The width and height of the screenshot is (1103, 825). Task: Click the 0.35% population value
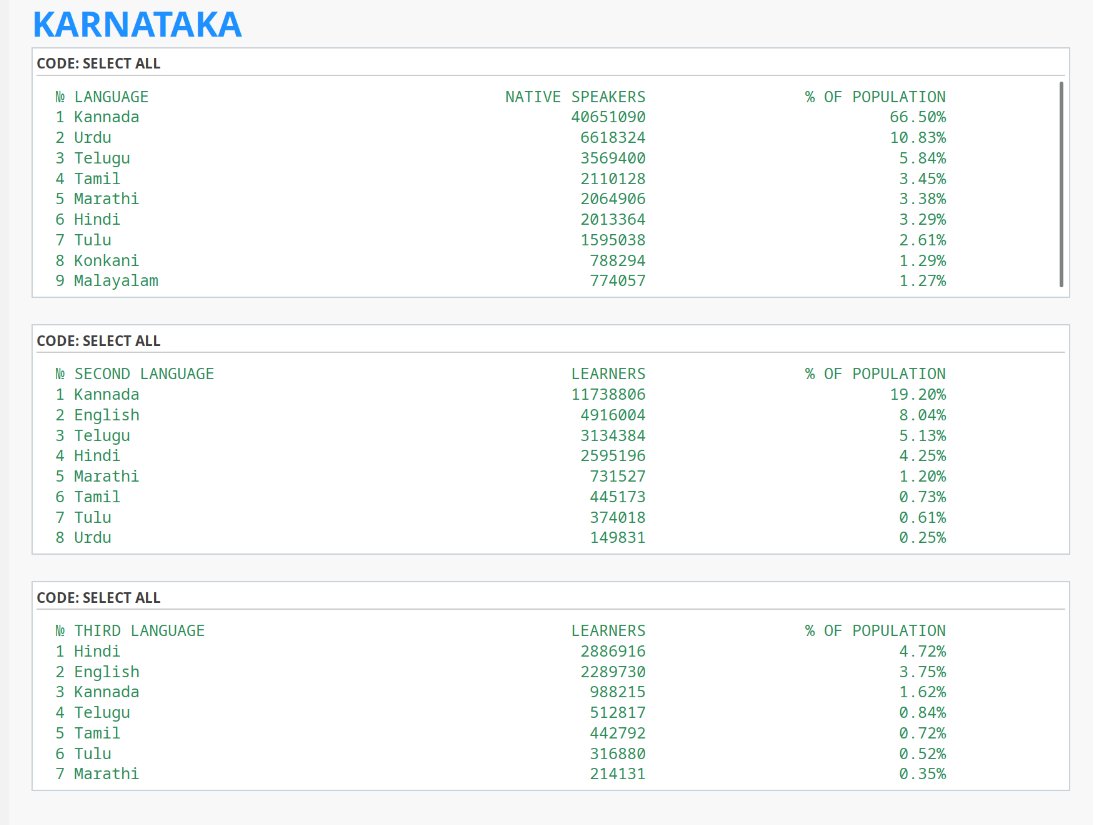(922, 774)
